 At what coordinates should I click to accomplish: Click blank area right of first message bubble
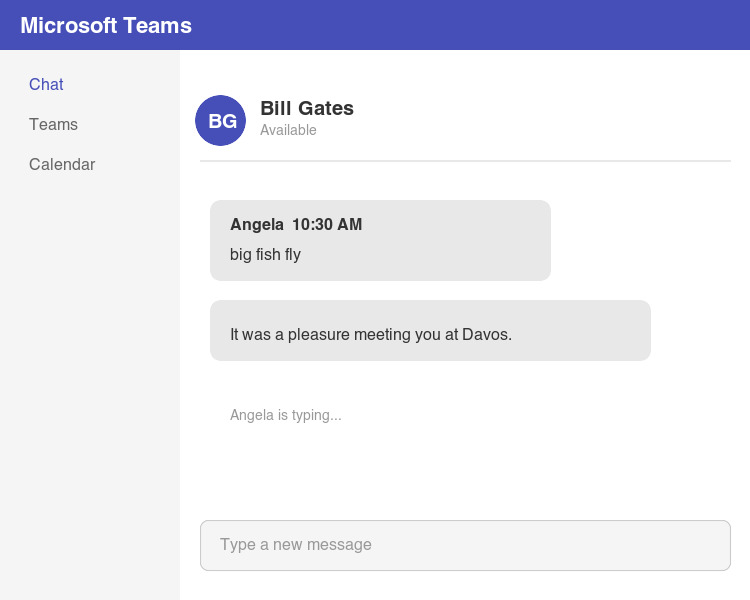tap(640, 240)
